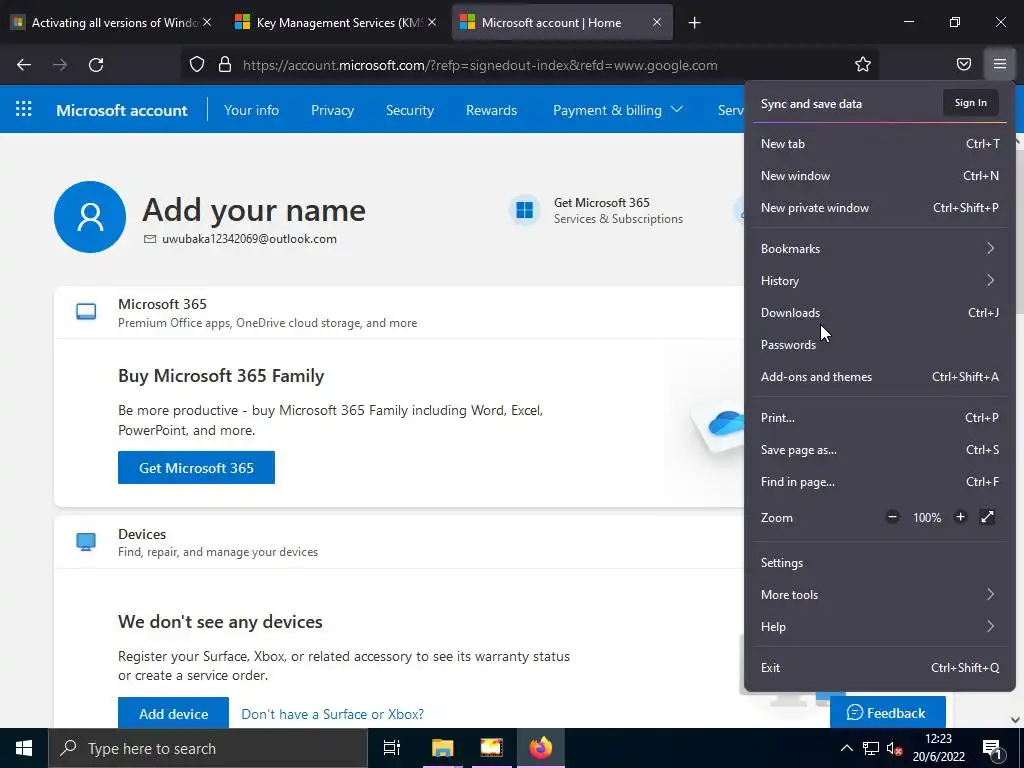Expand the Help submenu
The height and width of the screenshot is (768, 1024).
(x=880, y=626)
